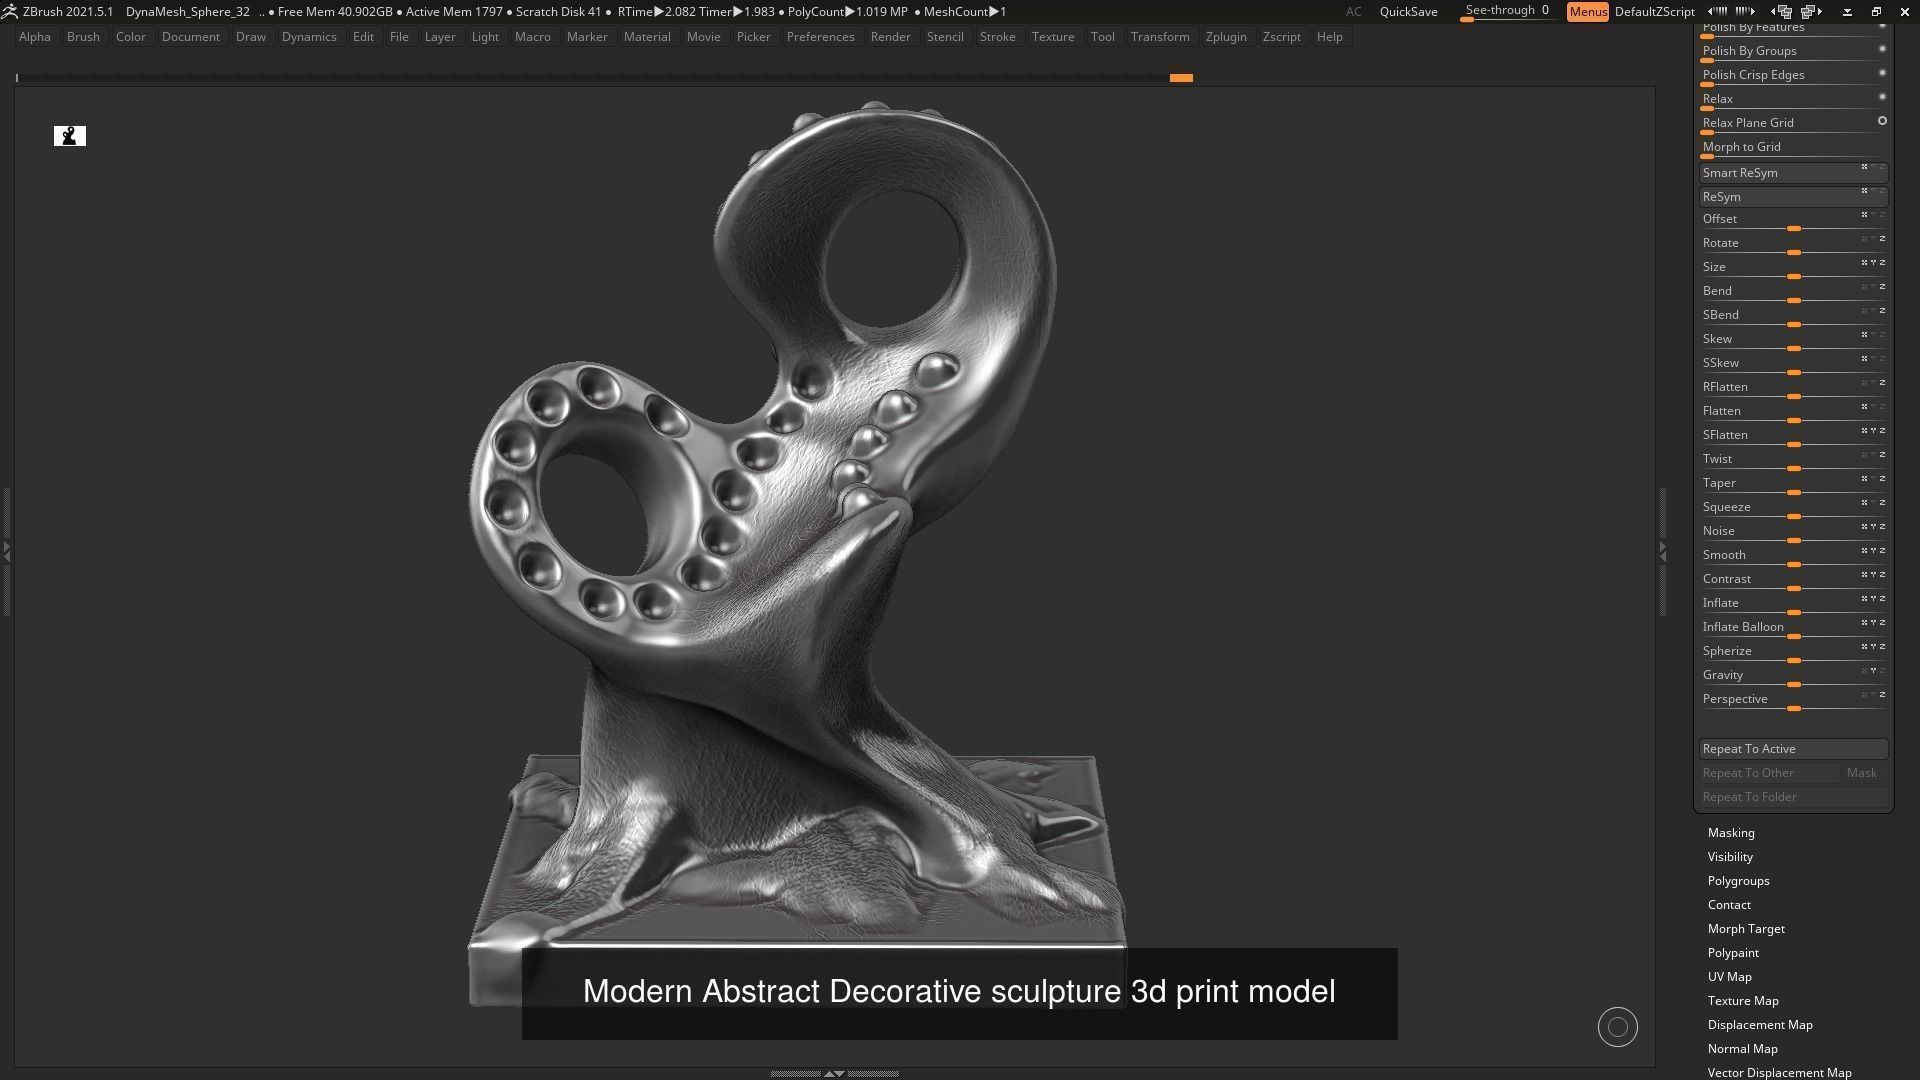Viewport: 1920px width, 1080px height.
Task: Click the Repeat To Active button
Action: [x=1793, y=749]
